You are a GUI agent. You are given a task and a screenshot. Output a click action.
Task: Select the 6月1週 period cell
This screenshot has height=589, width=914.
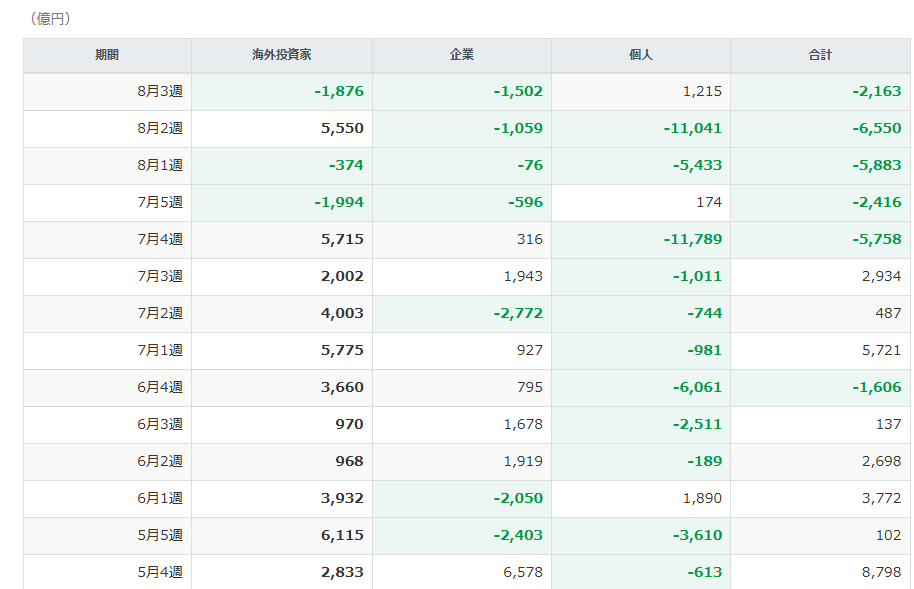point(107,499)
